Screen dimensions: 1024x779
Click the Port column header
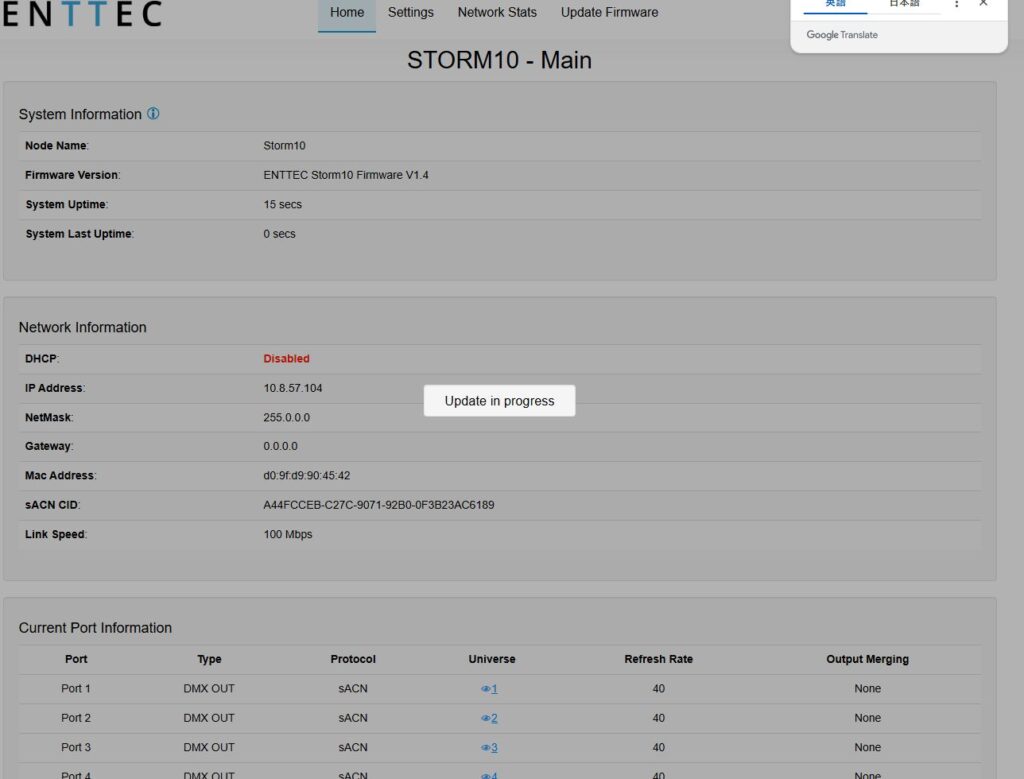76,659
